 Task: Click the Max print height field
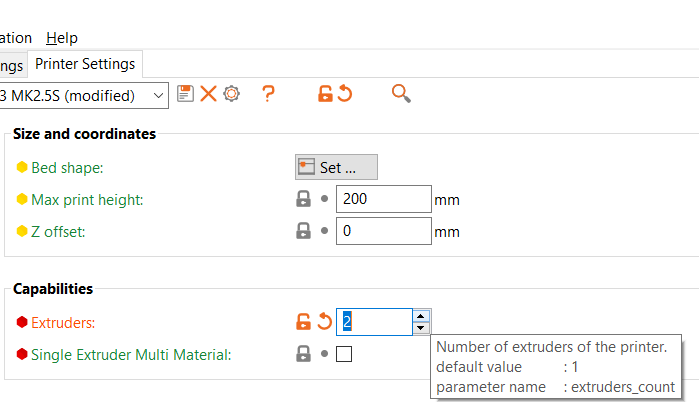point(383,199)
